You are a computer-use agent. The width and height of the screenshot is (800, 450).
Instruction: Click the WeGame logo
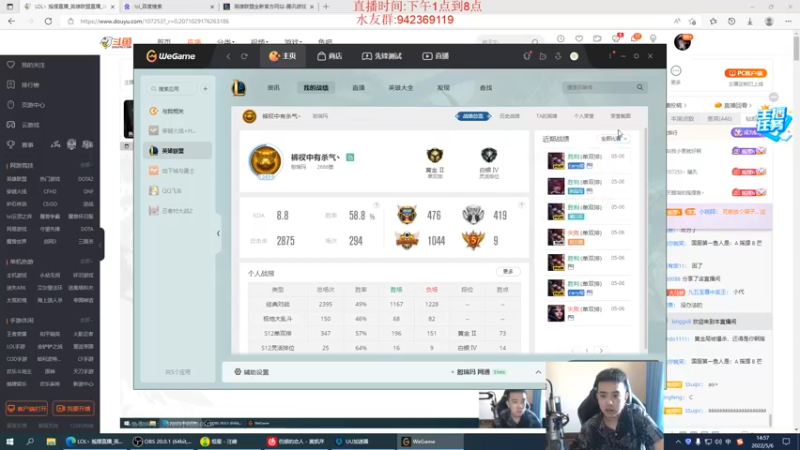pyautogui.click(x=171, y=56)
